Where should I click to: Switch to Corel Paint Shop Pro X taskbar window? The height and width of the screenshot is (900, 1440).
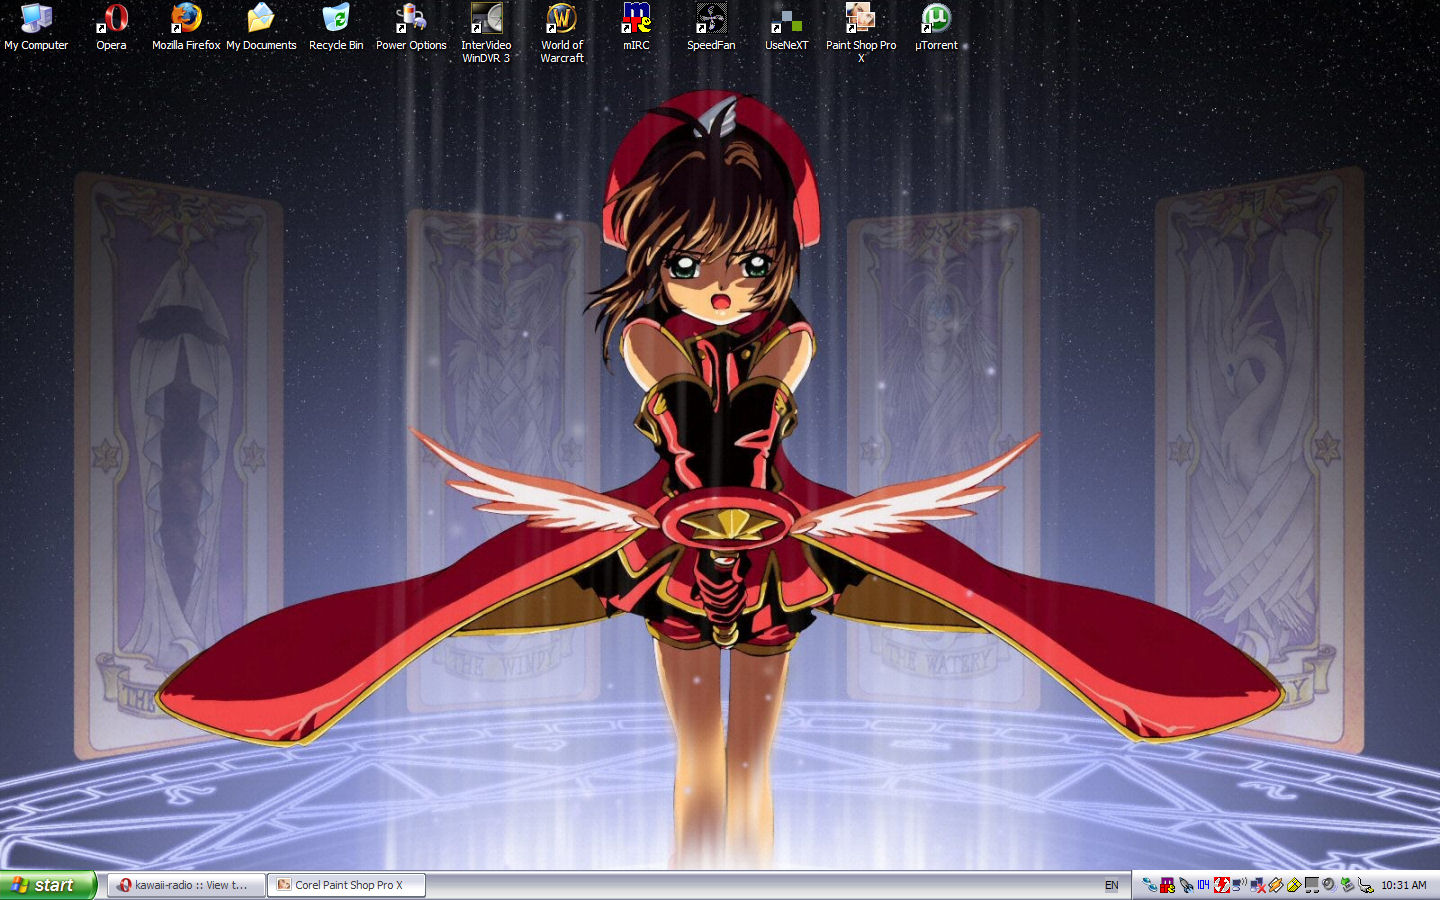pos(346,885)
